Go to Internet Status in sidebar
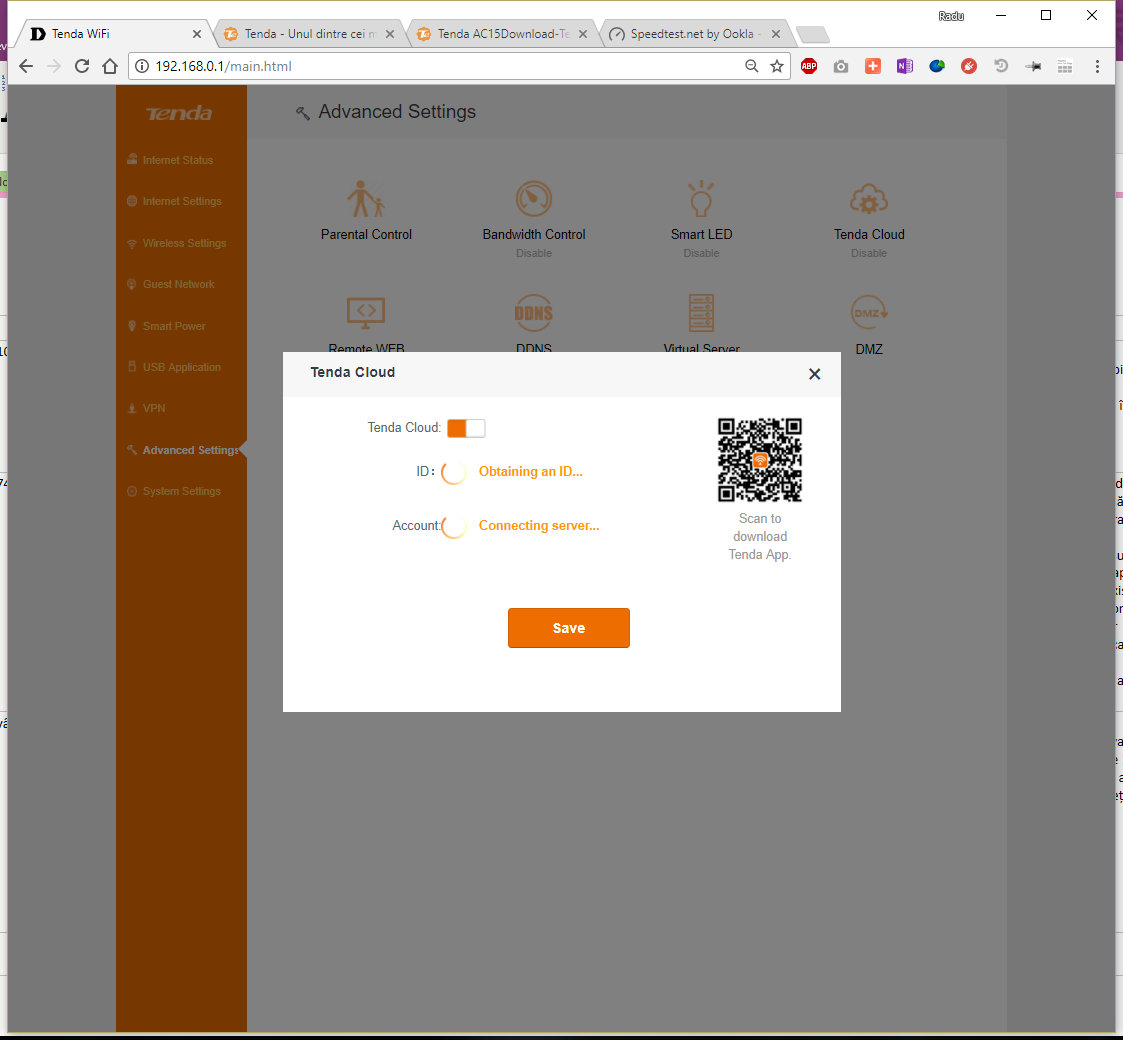This screenshot has width=1123, height=1040. pyautogui.click(x=178, y=160)
